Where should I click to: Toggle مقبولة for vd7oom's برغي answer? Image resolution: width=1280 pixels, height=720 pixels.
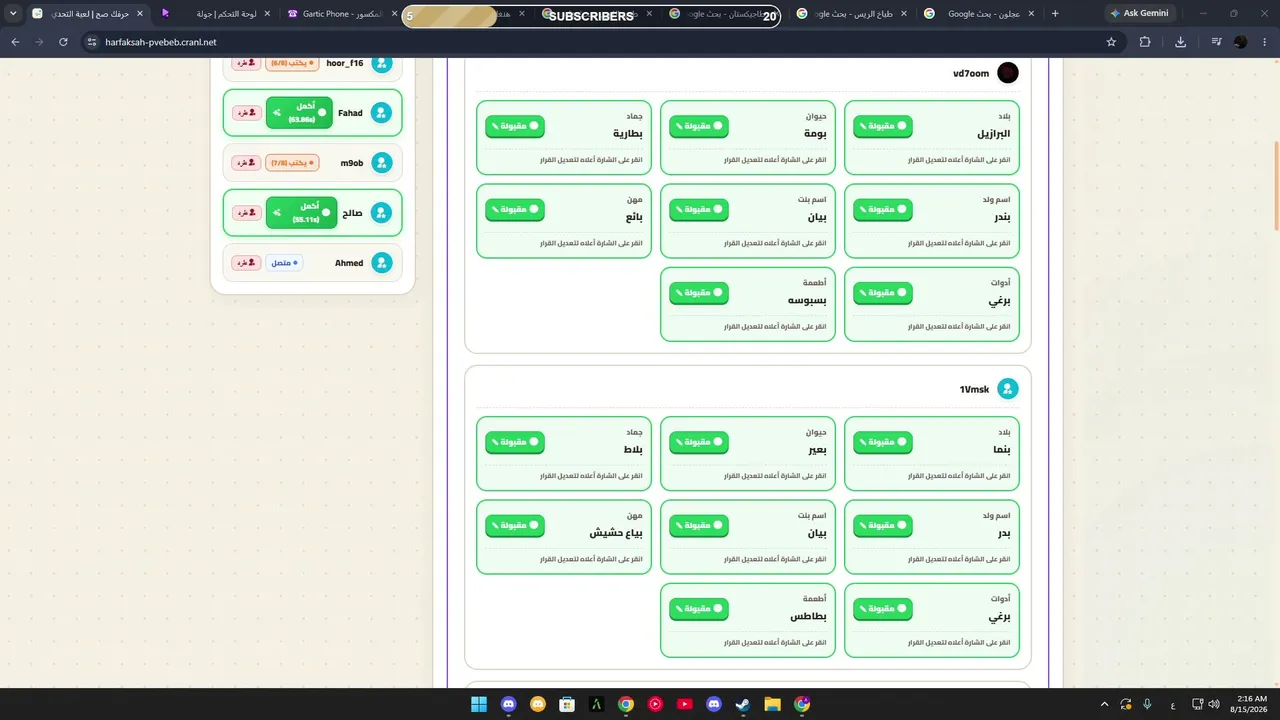[883, 292]
